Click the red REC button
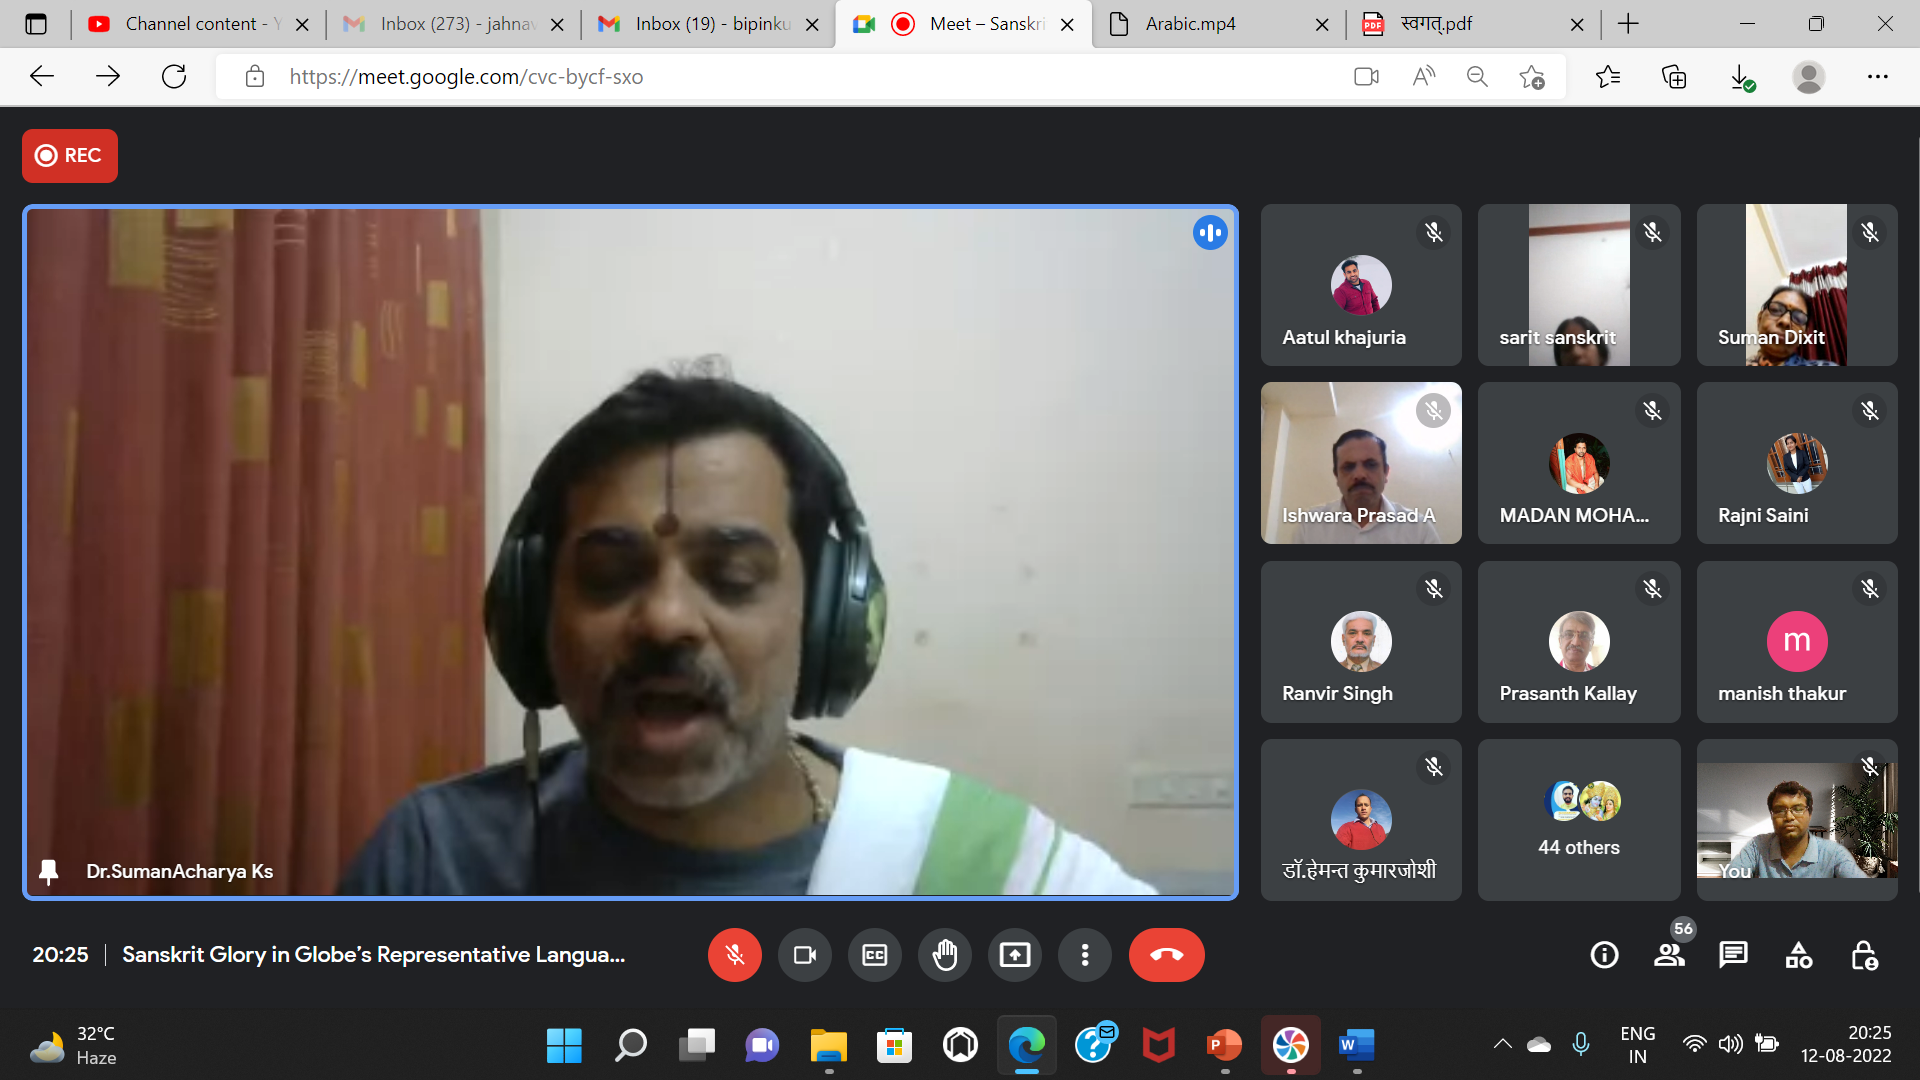Screen dimensions: 1920x1080 (x=70, y=155)
